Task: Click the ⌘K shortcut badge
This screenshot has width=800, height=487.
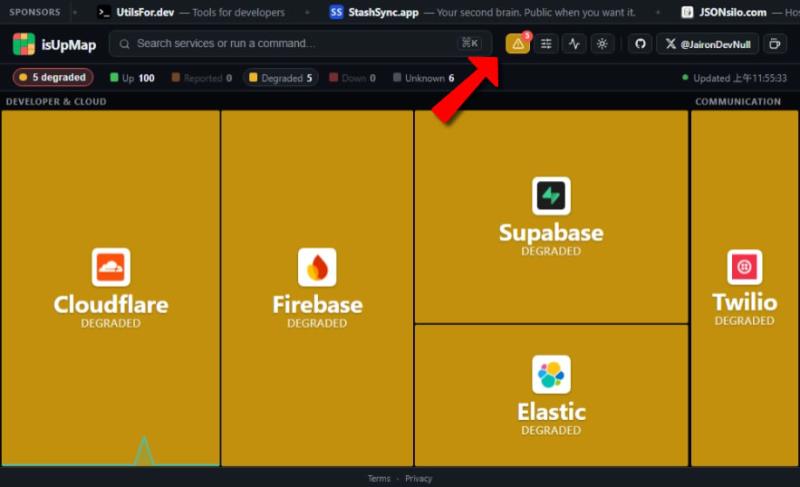Action: point(470,43)
